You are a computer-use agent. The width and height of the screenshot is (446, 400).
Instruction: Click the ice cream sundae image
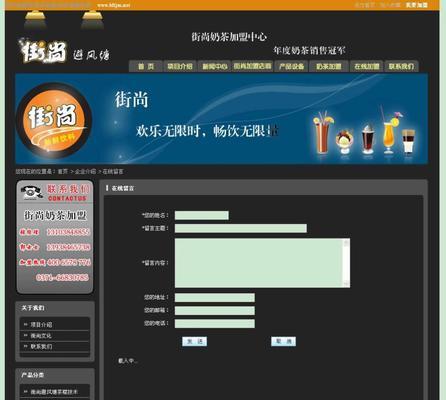(x=344, y=142)
